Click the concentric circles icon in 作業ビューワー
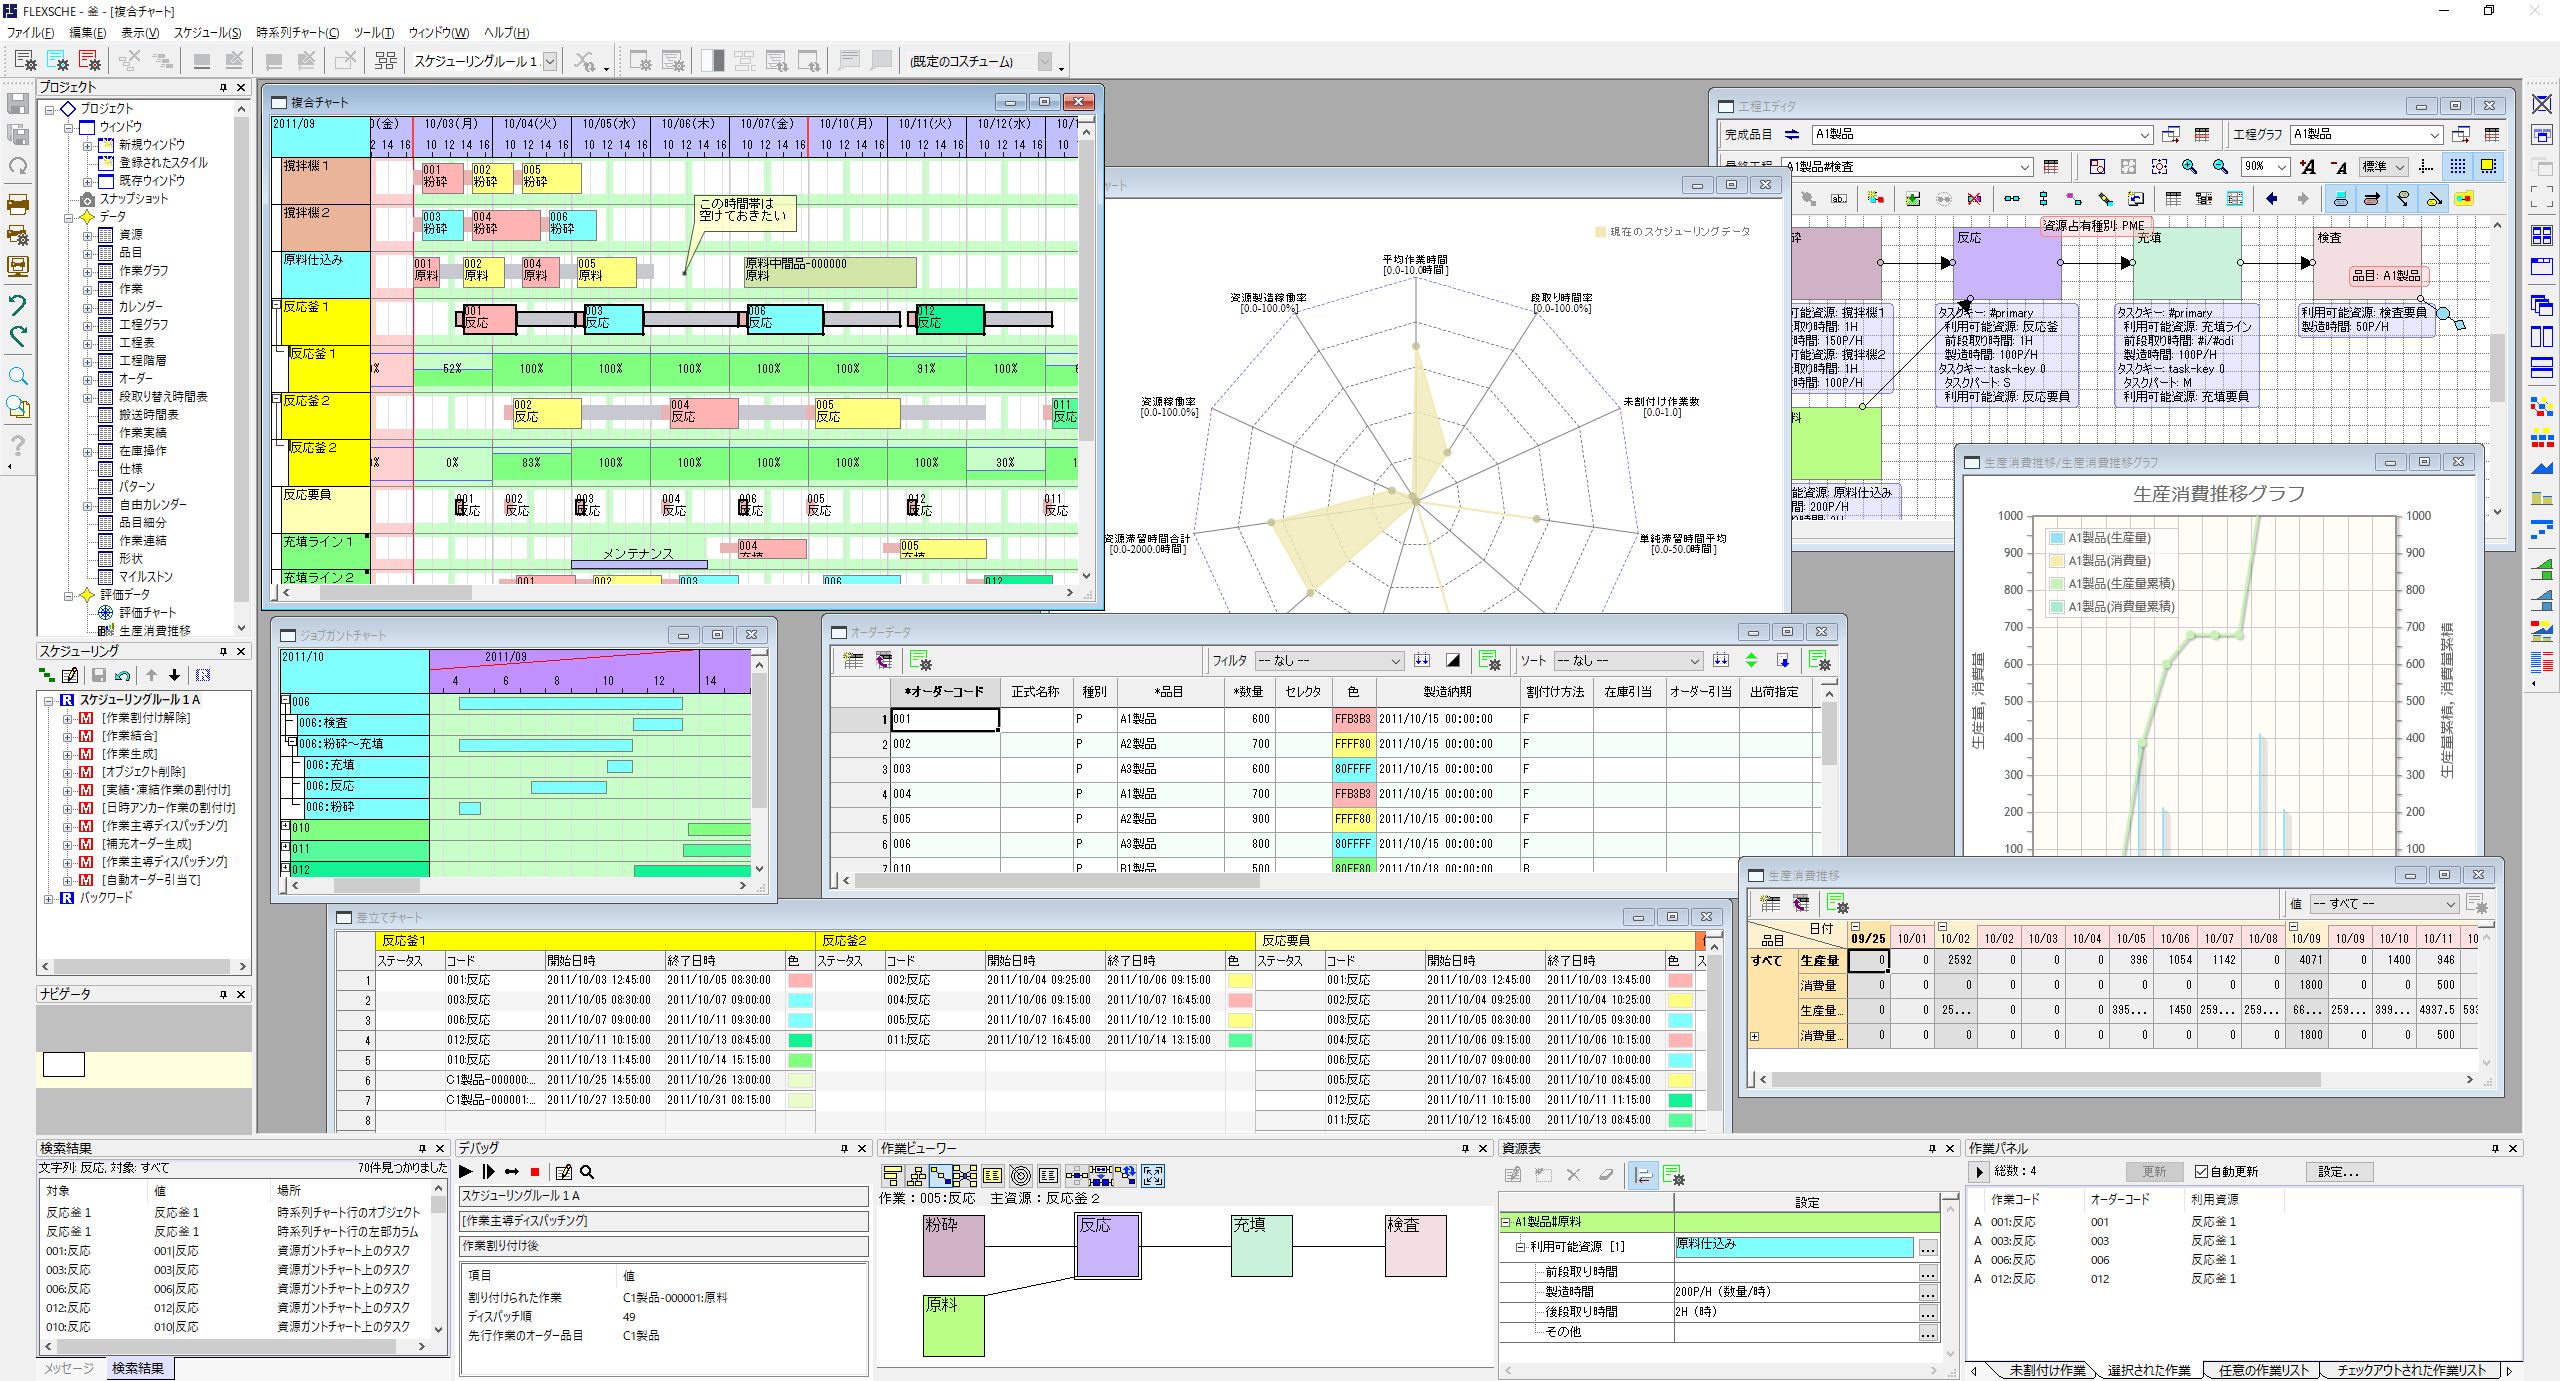The width and height of the screenshot is (2560, 1381). point(1020,1176)
